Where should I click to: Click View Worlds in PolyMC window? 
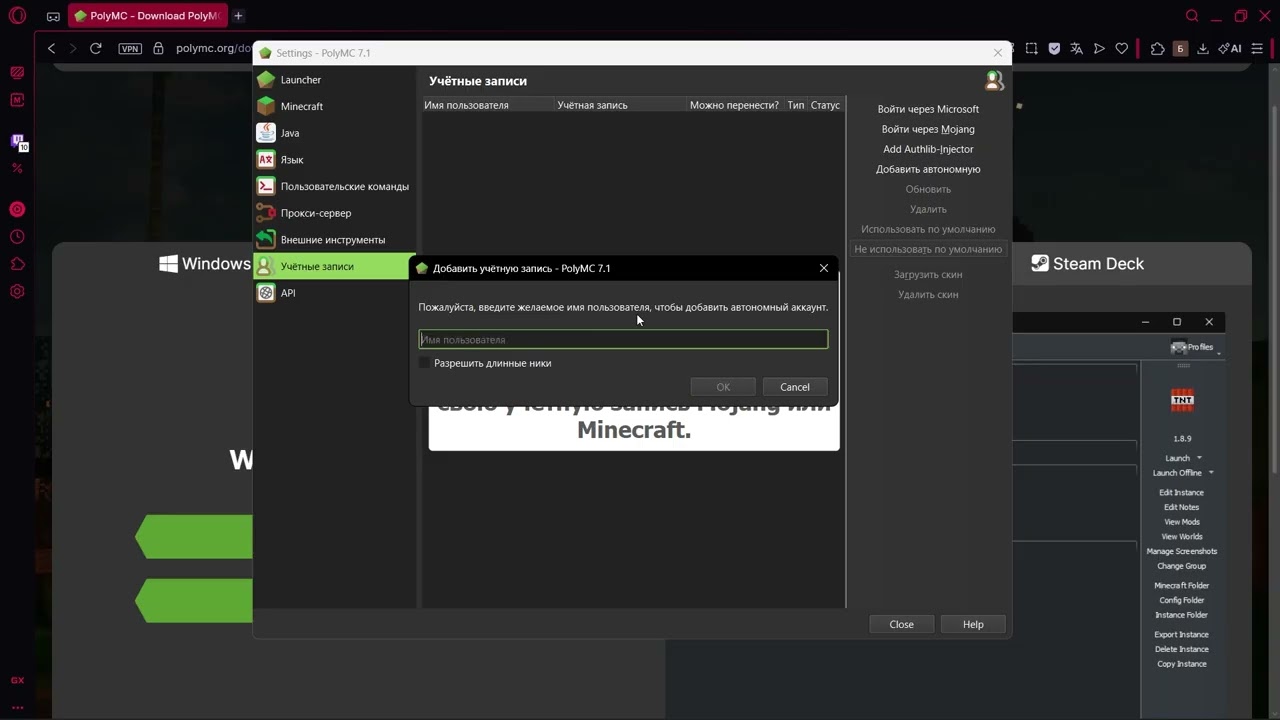coord(1181,537)
